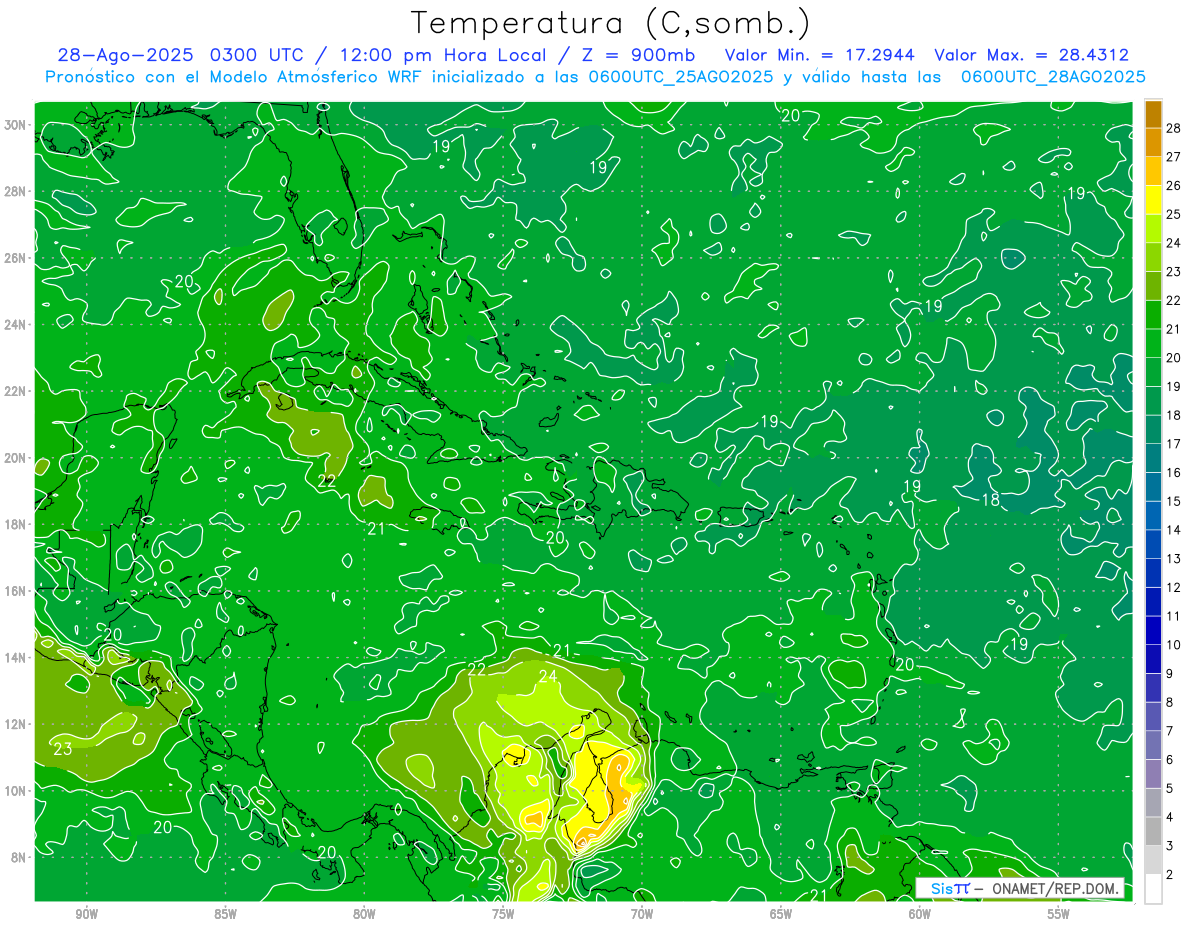This screenshot has height=927, width=1200.
Task: Click the "ONAMET/REP.DOM." credit label
Action: [x=1054, y=888]
